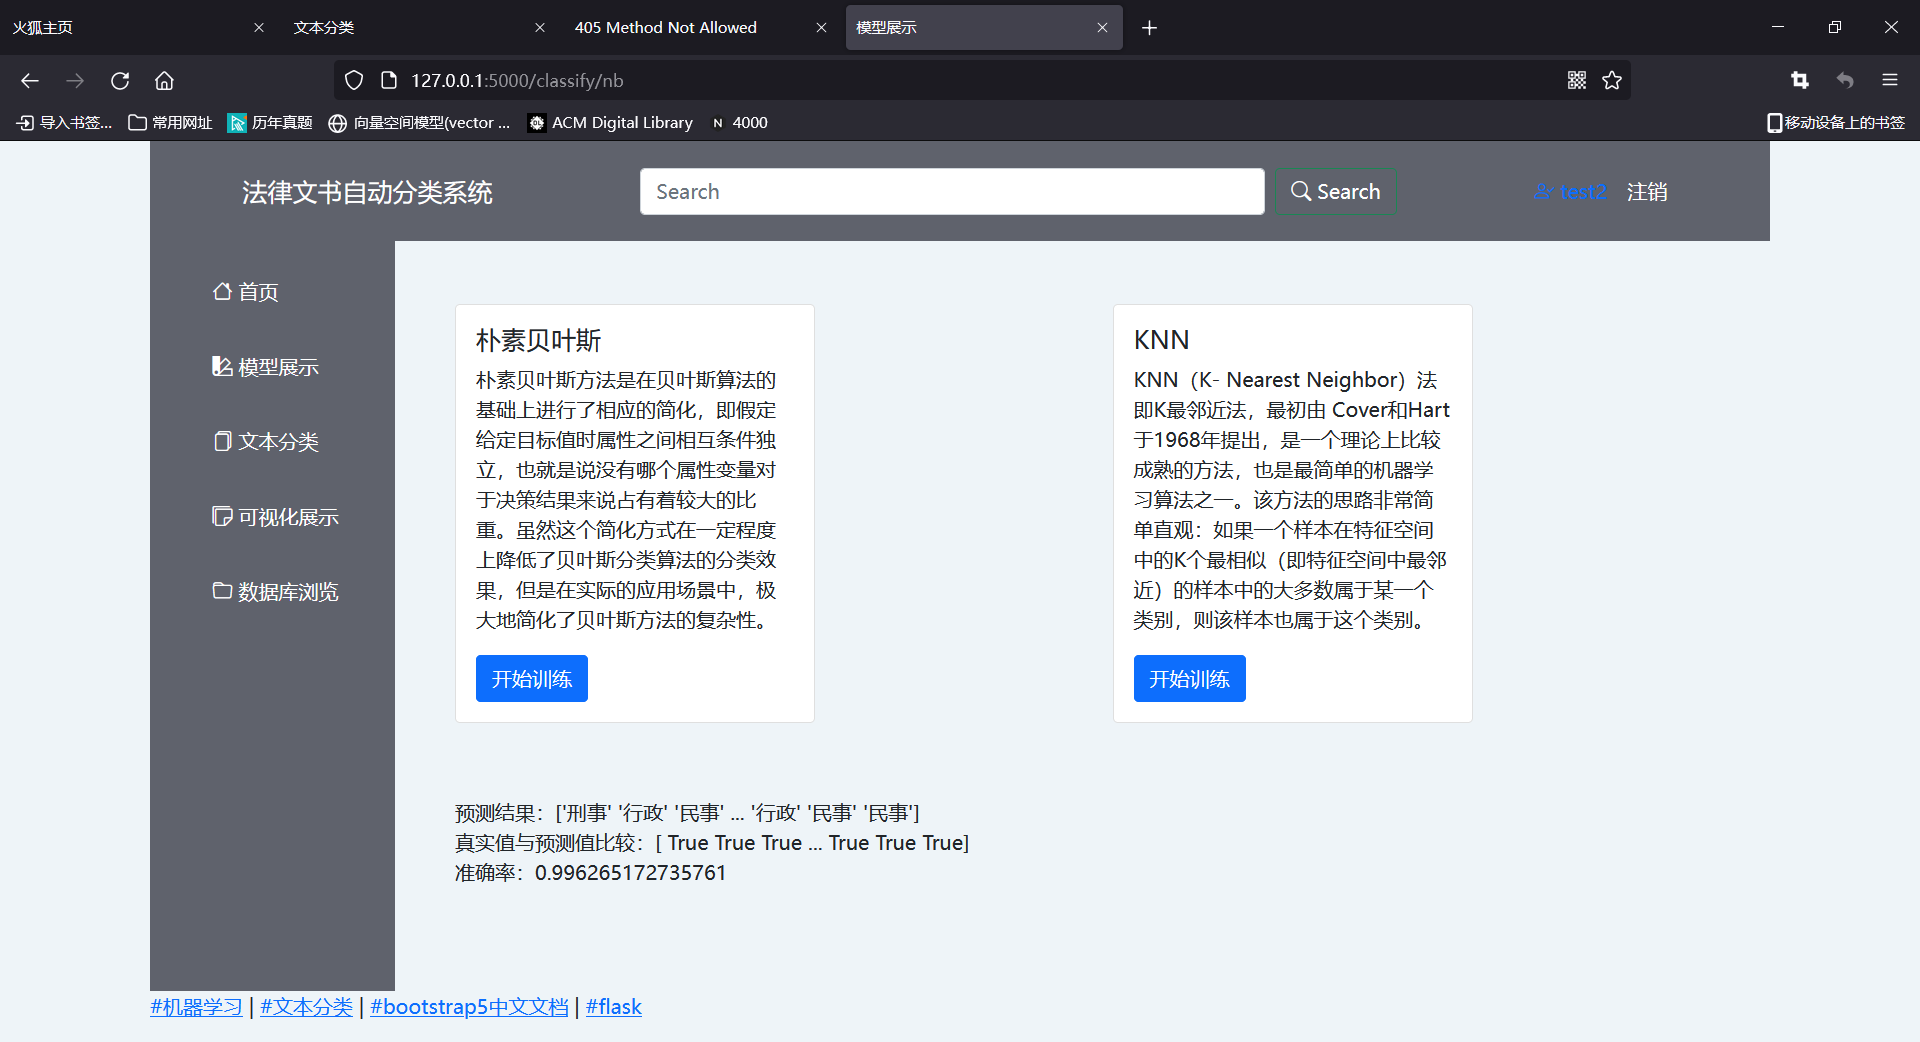
Task: Open a new tab with plus button
Action: 1149,28
